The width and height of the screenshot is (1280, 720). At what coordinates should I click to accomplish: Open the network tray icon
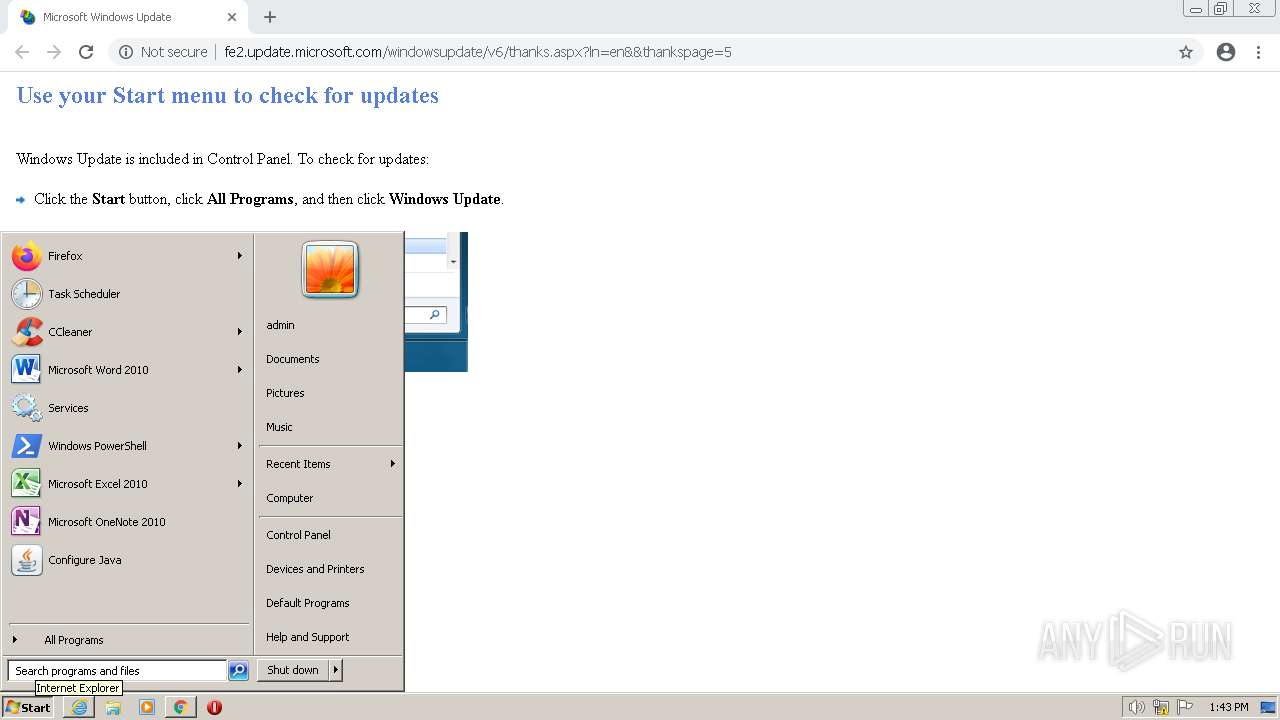[x=1161, y=707]
